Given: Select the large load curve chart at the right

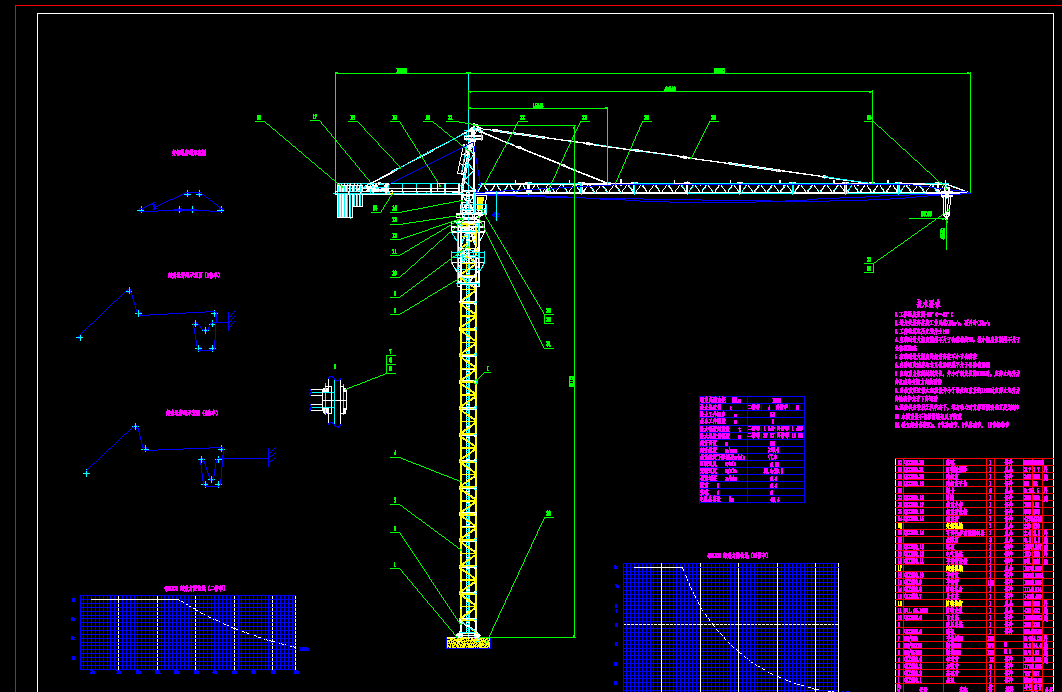Looking at the screenshot, I should (x=731, y=627).
